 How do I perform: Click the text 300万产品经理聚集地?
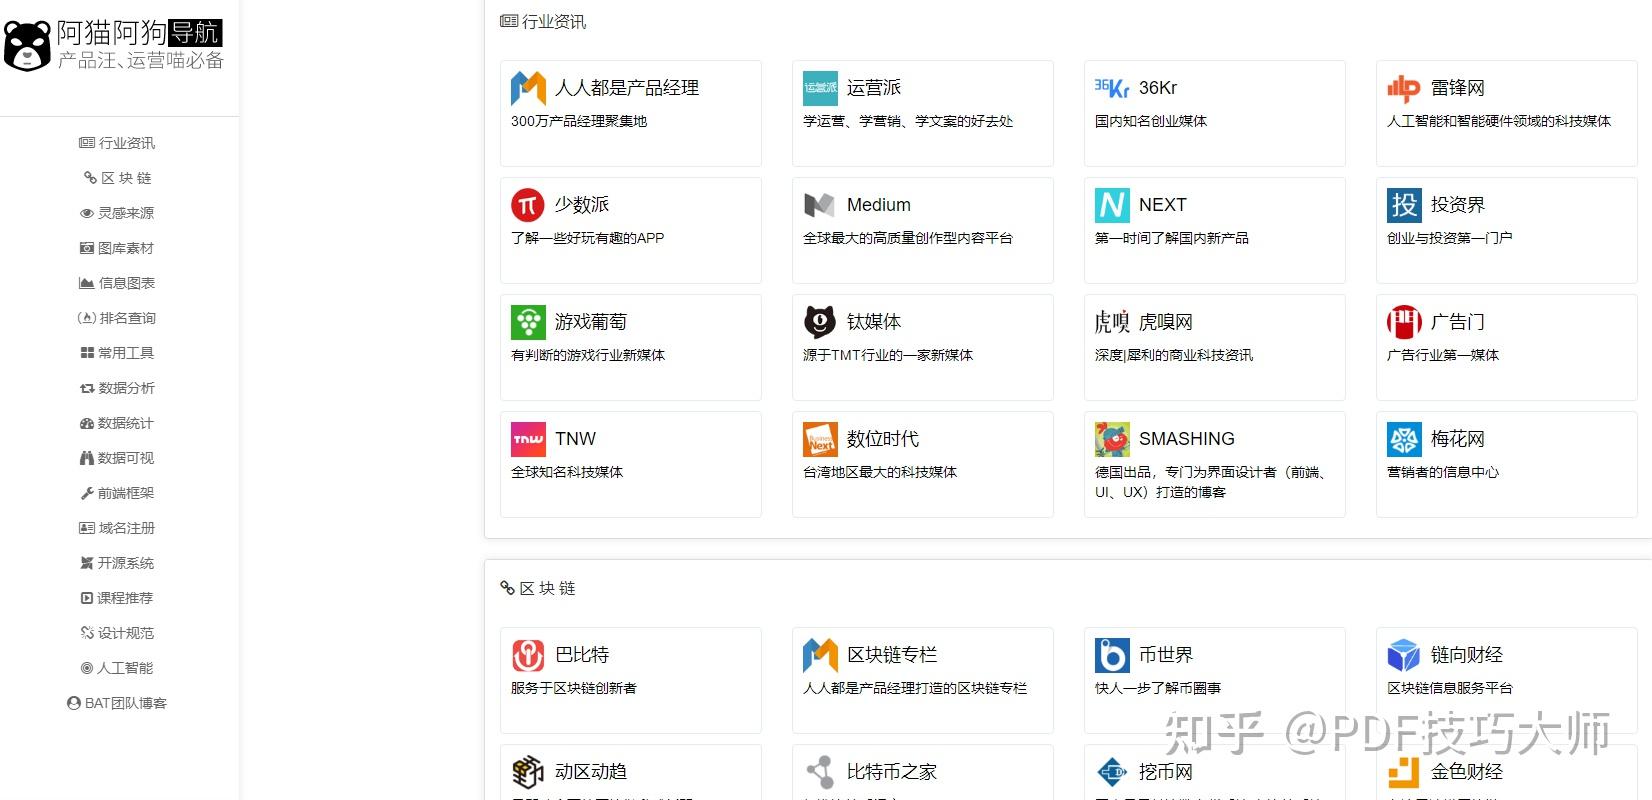(x=579, y=121)
